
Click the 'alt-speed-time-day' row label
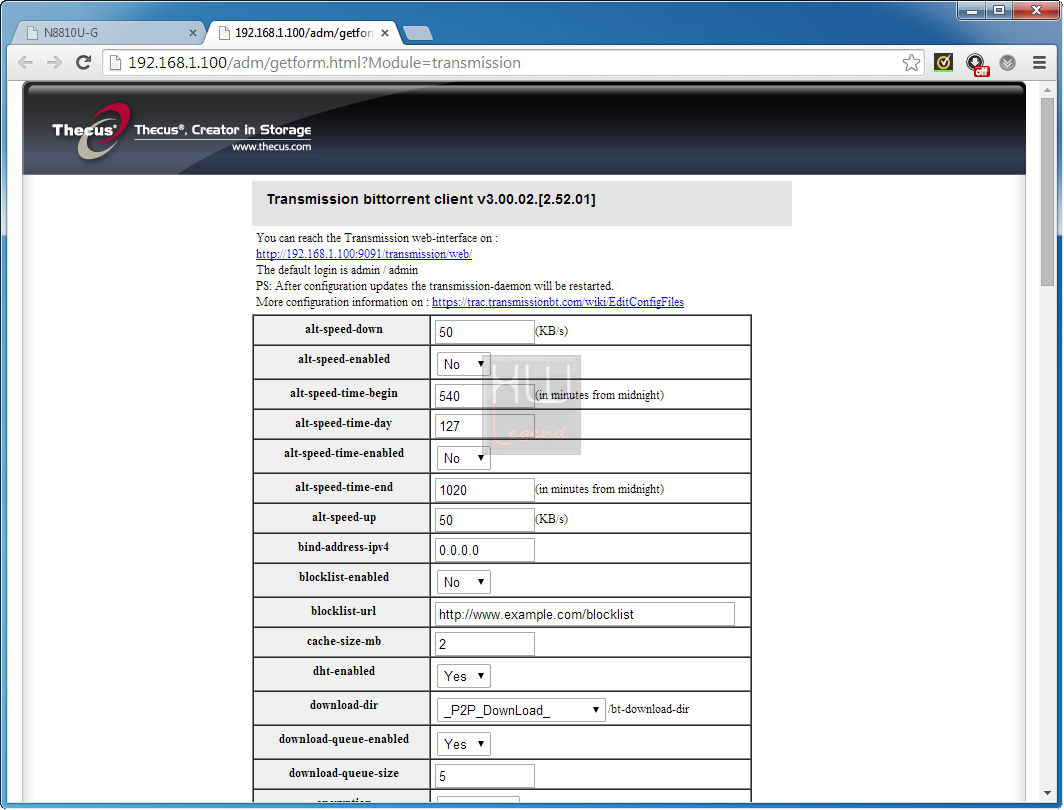click(343, 423)
